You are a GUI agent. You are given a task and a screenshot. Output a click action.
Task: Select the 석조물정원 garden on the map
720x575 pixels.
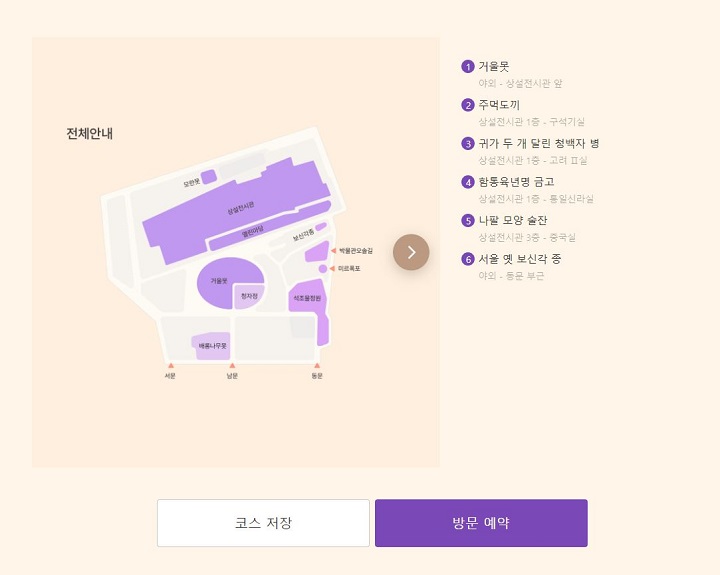click(306, 298)
